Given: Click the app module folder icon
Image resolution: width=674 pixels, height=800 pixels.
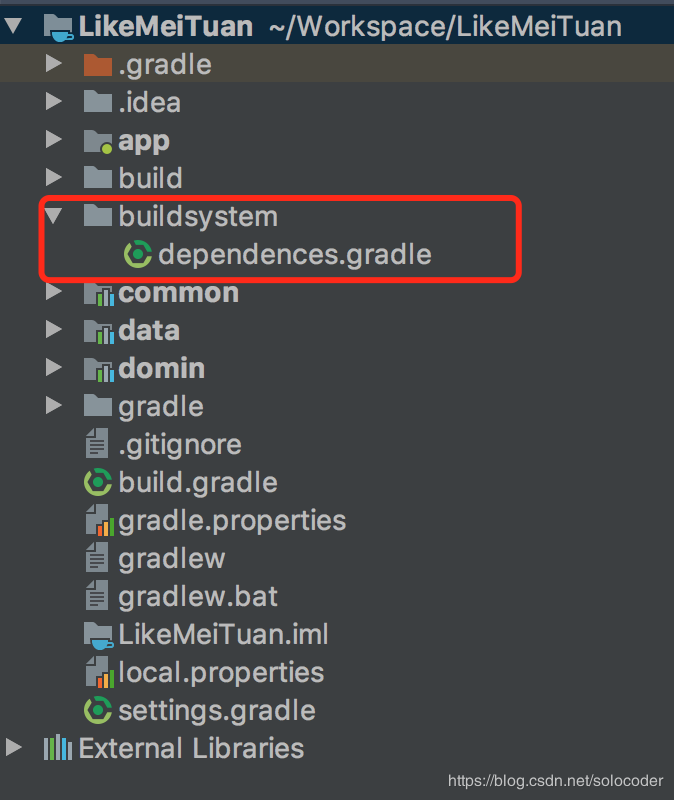Looking at the screenshot, I should click(98, 141).
